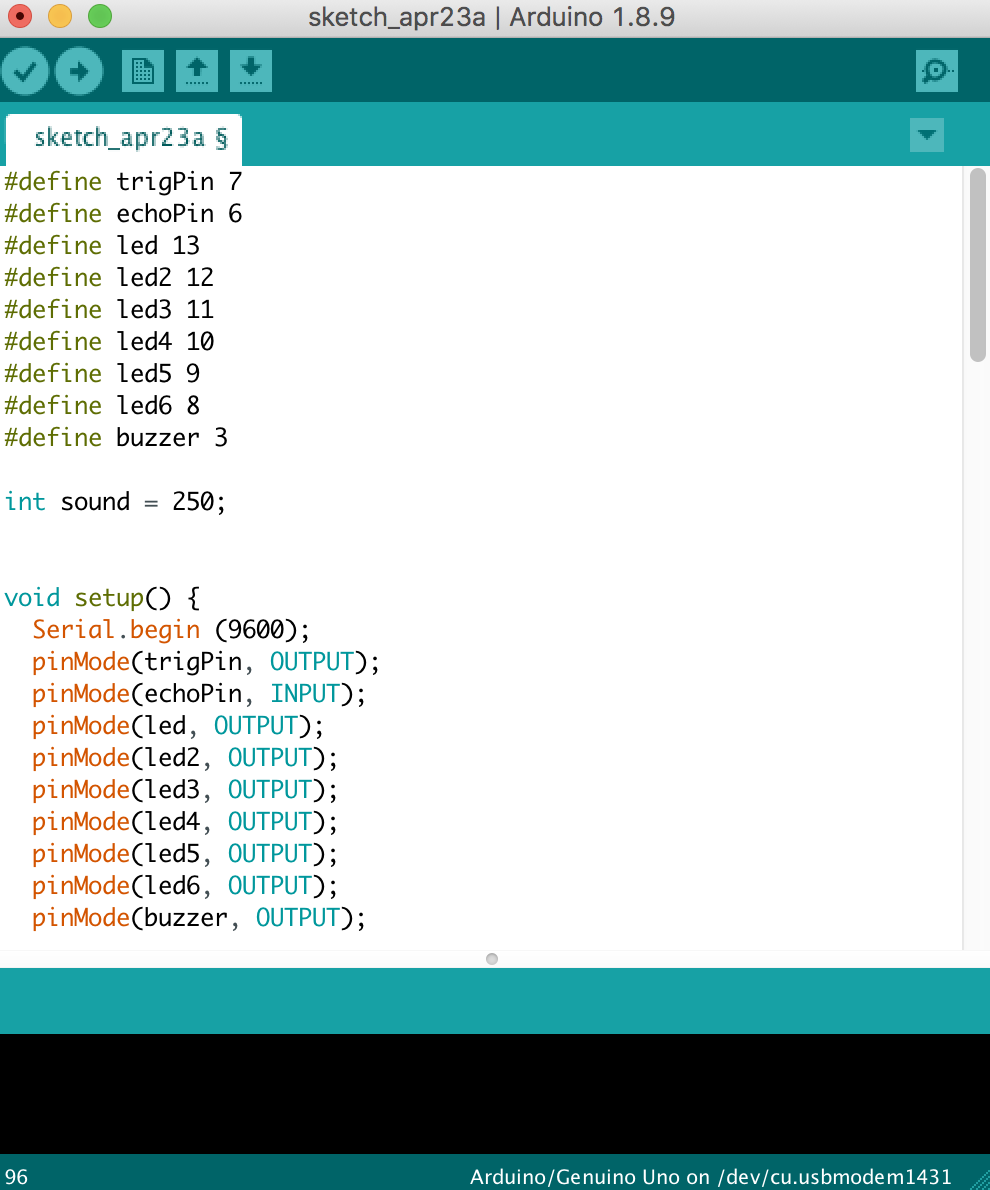
Task: Click the console divider handle dot
Action: click(x=492, y=959)
